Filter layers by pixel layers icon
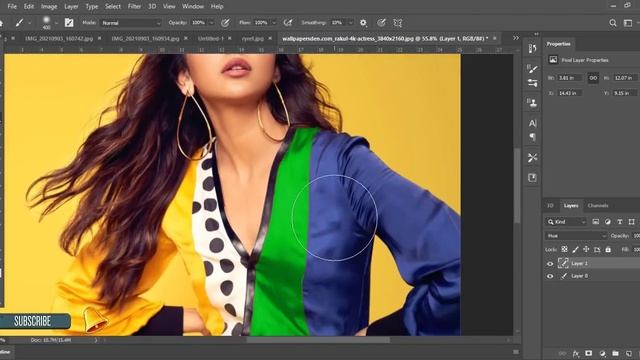640x360 pixels. click(x=596, y=222)
